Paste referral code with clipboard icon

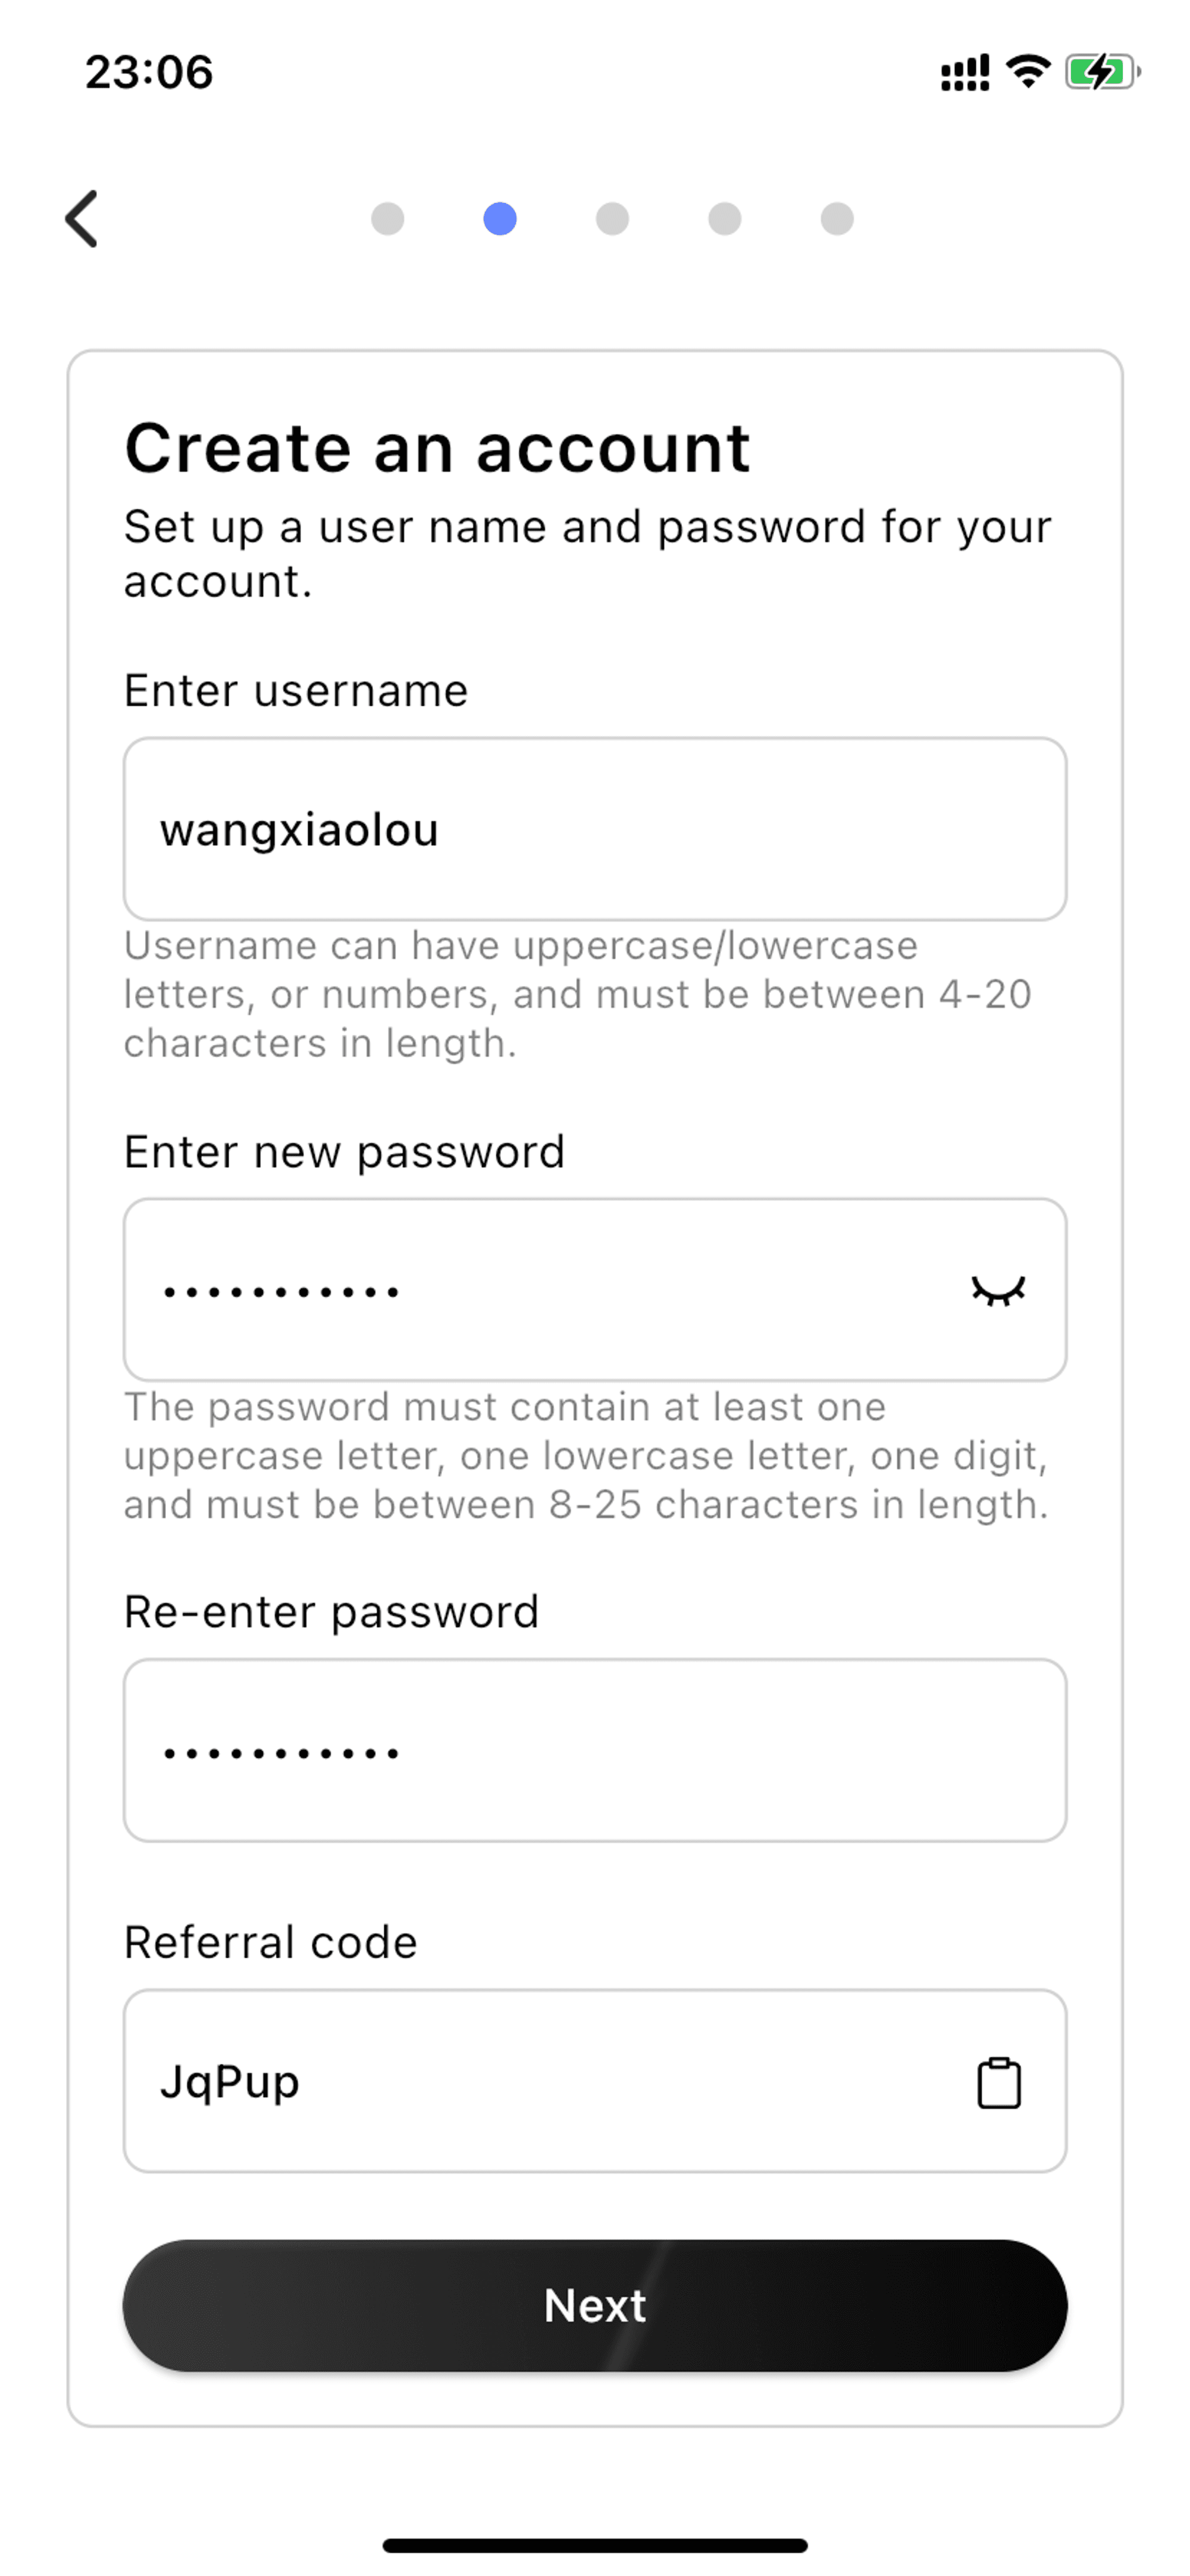(998, 2082)
